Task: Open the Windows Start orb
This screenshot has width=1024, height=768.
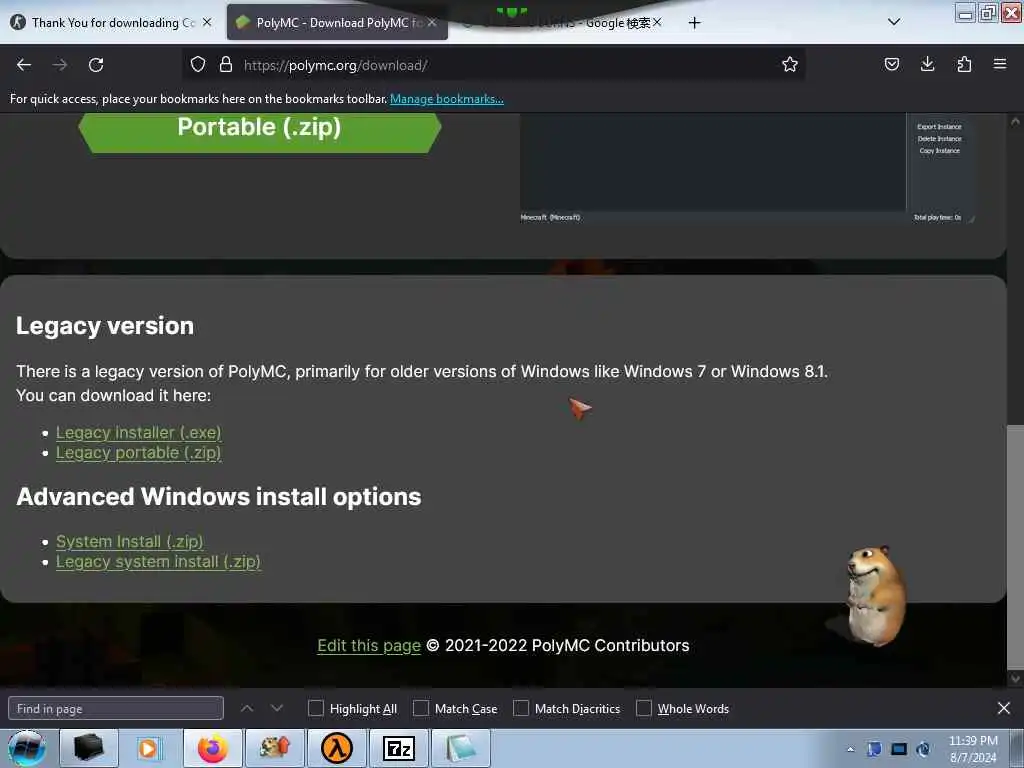Action: [27, 748]
